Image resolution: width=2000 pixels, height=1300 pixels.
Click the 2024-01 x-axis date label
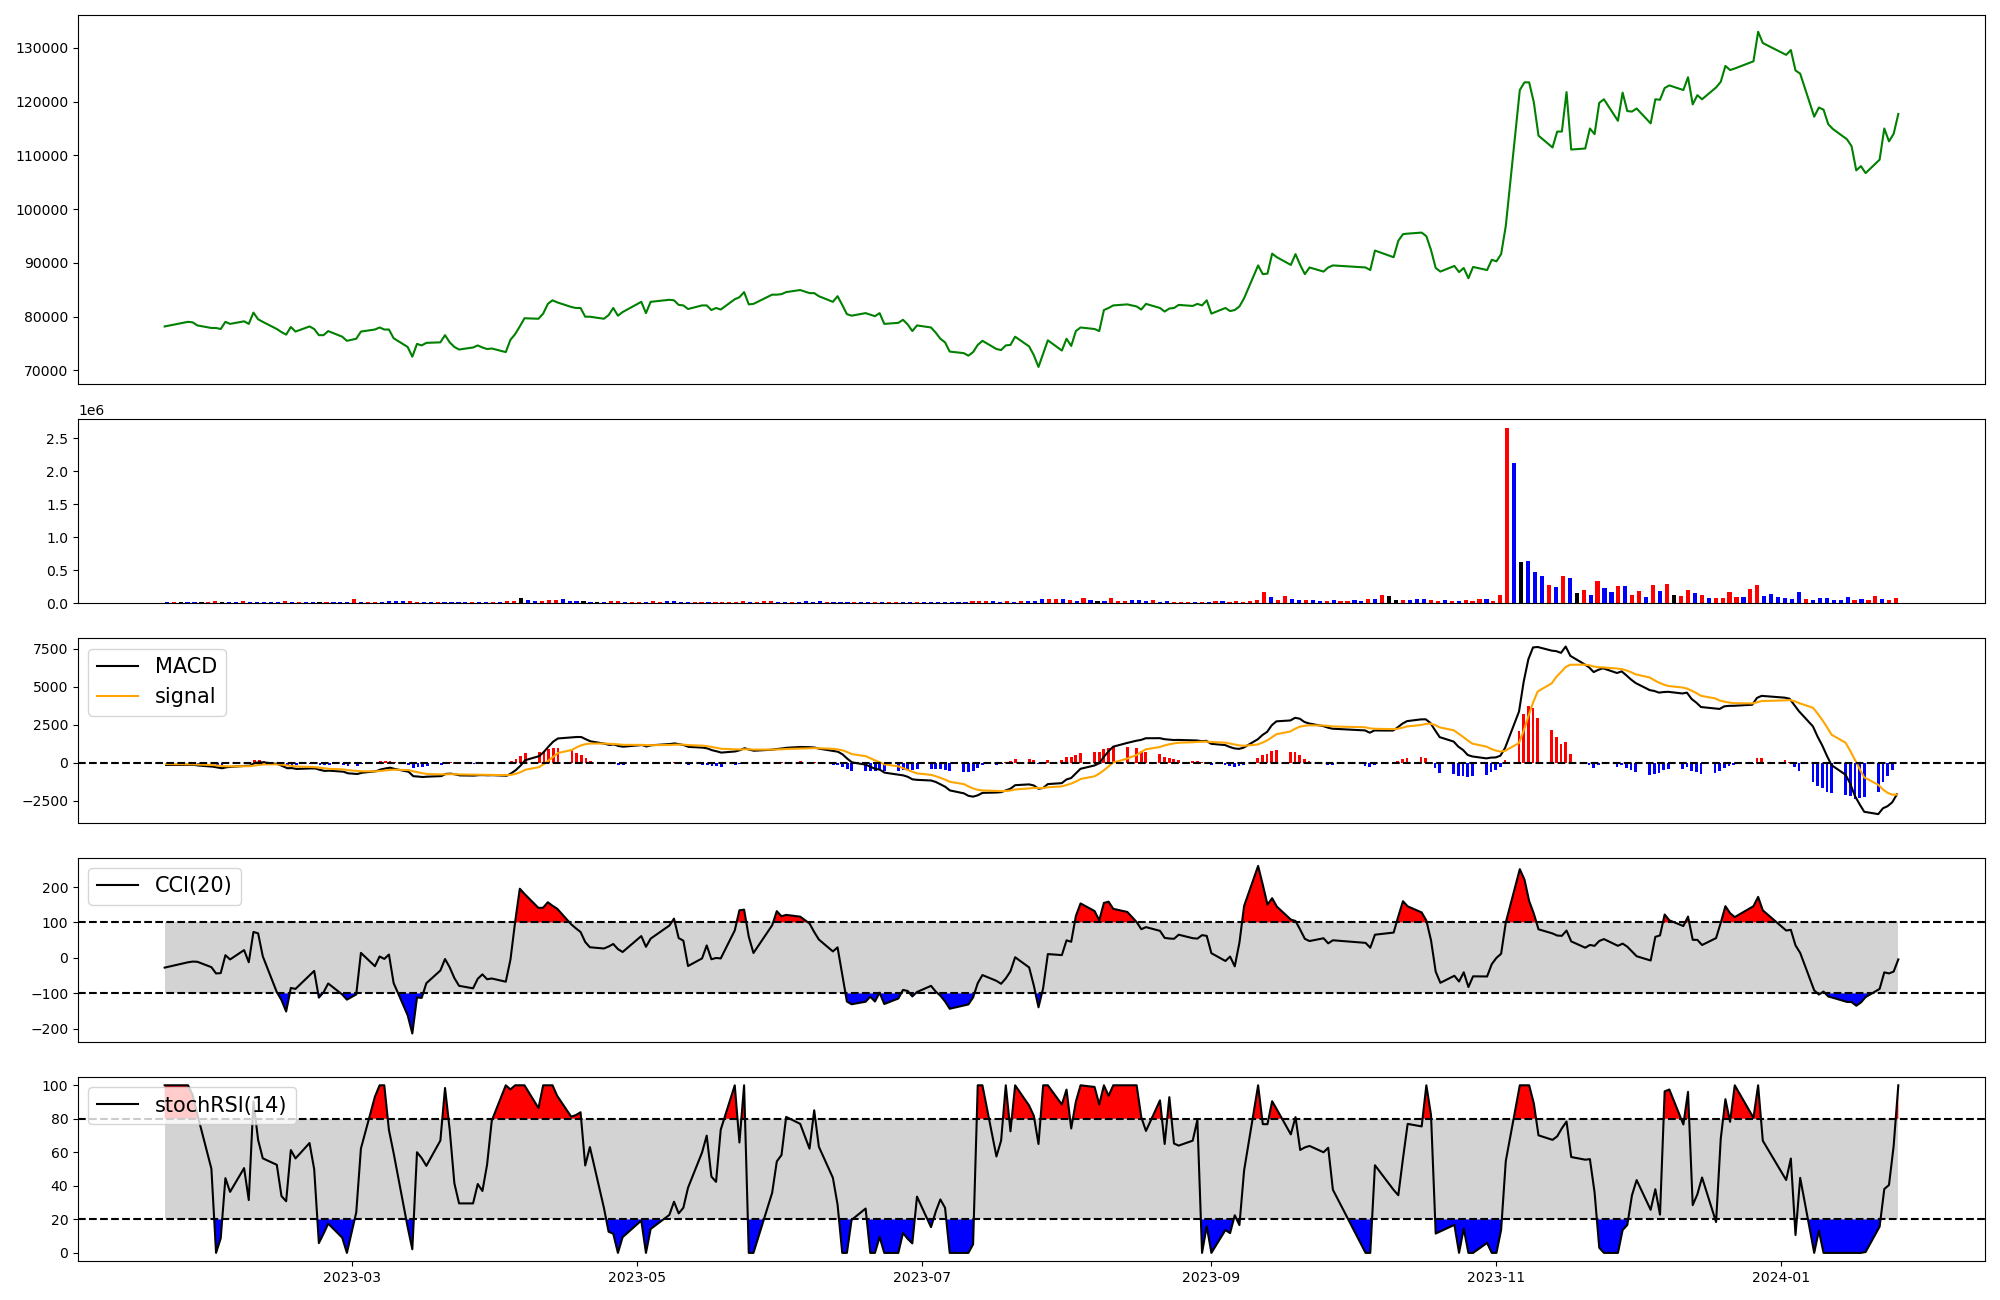(x=1781, y=1277)
